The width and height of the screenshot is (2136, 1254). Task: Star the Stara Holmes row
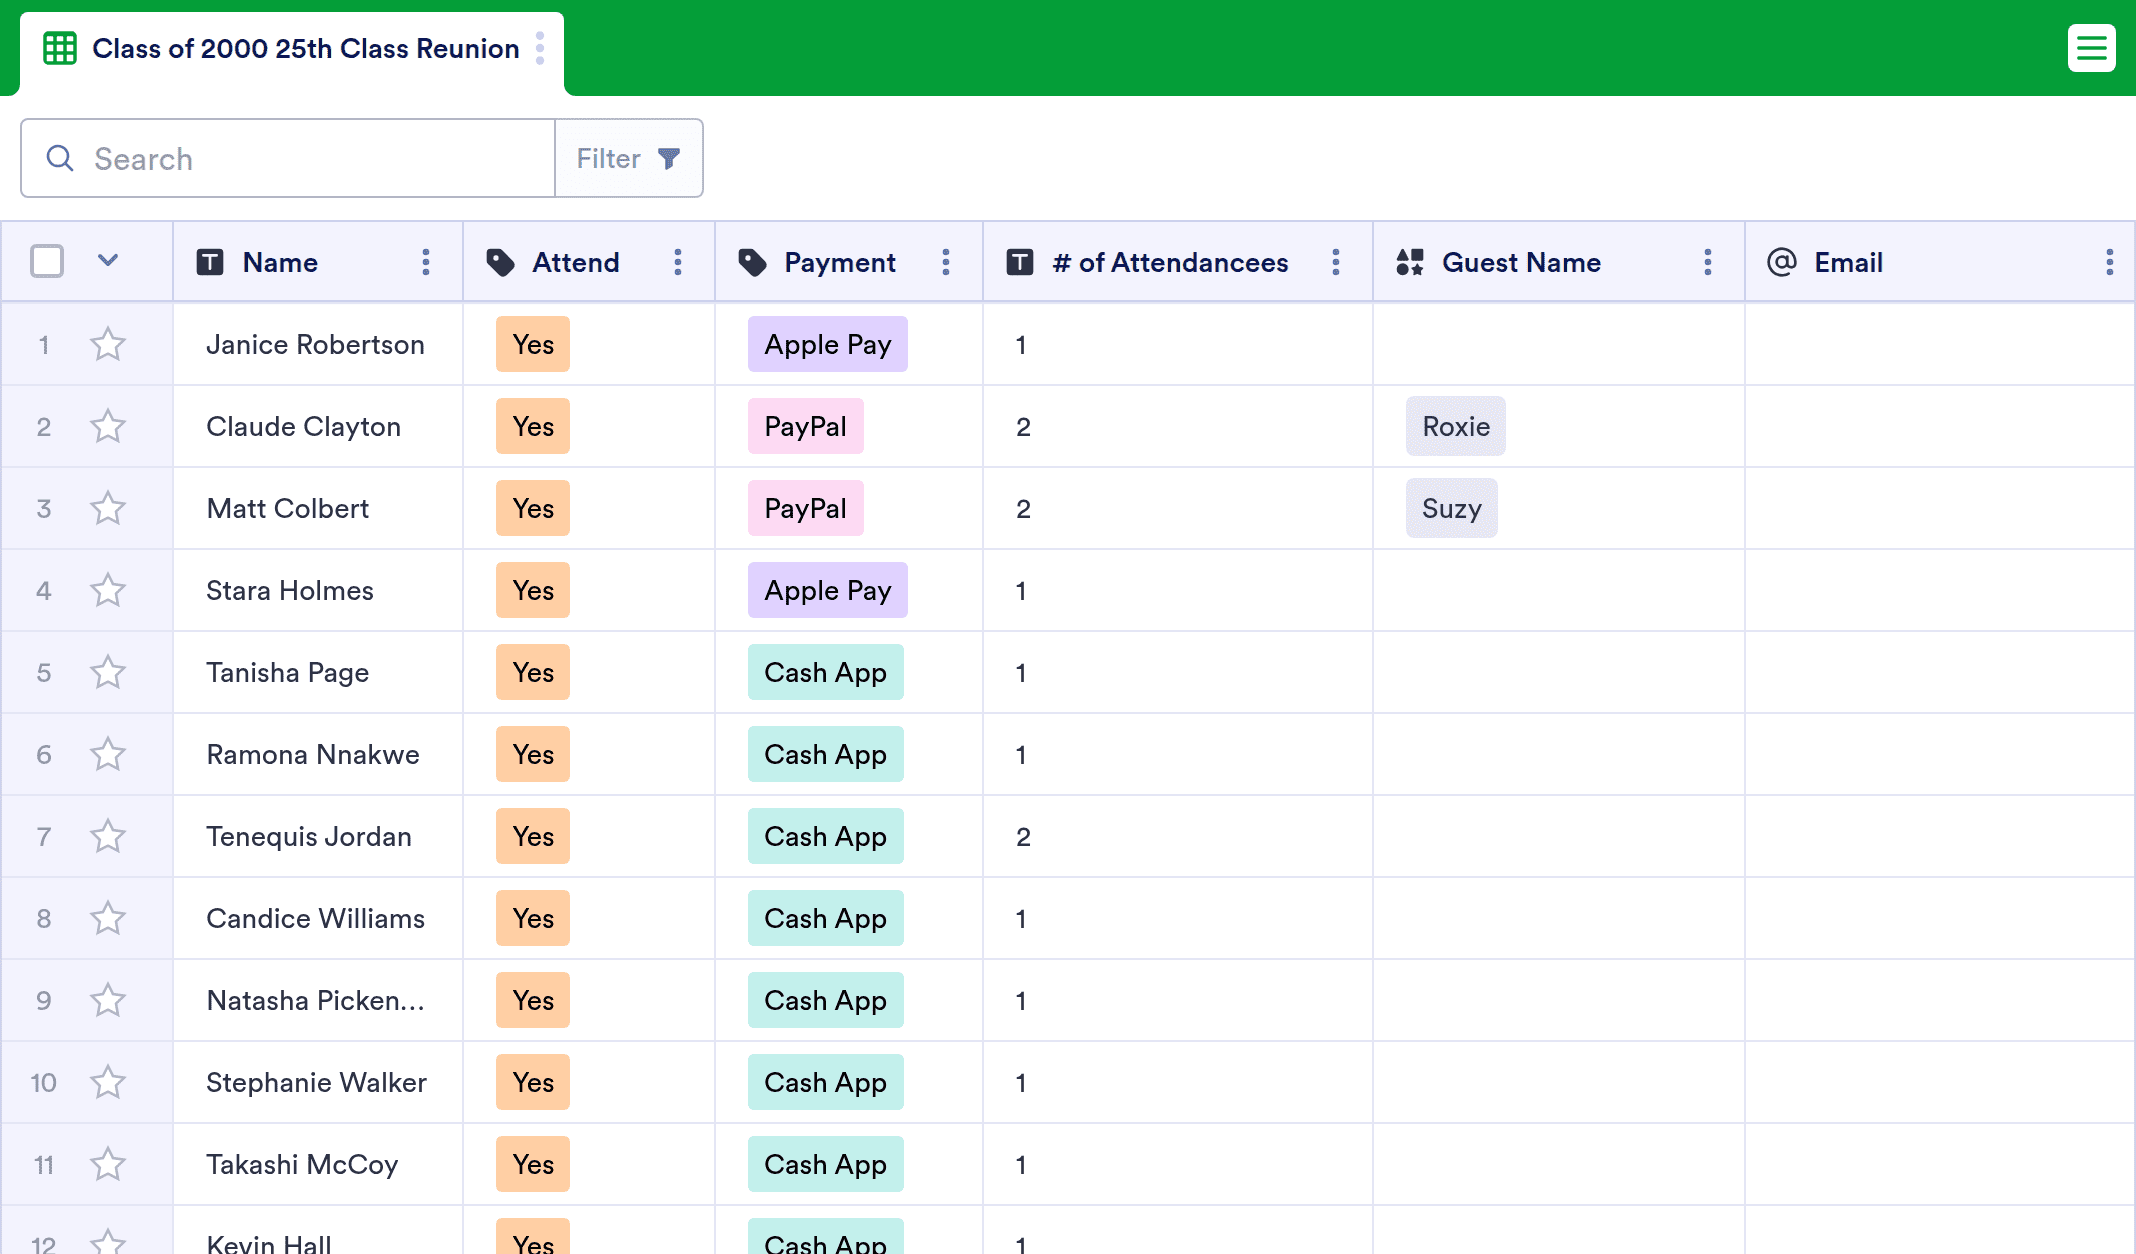(x=108, y=590)
